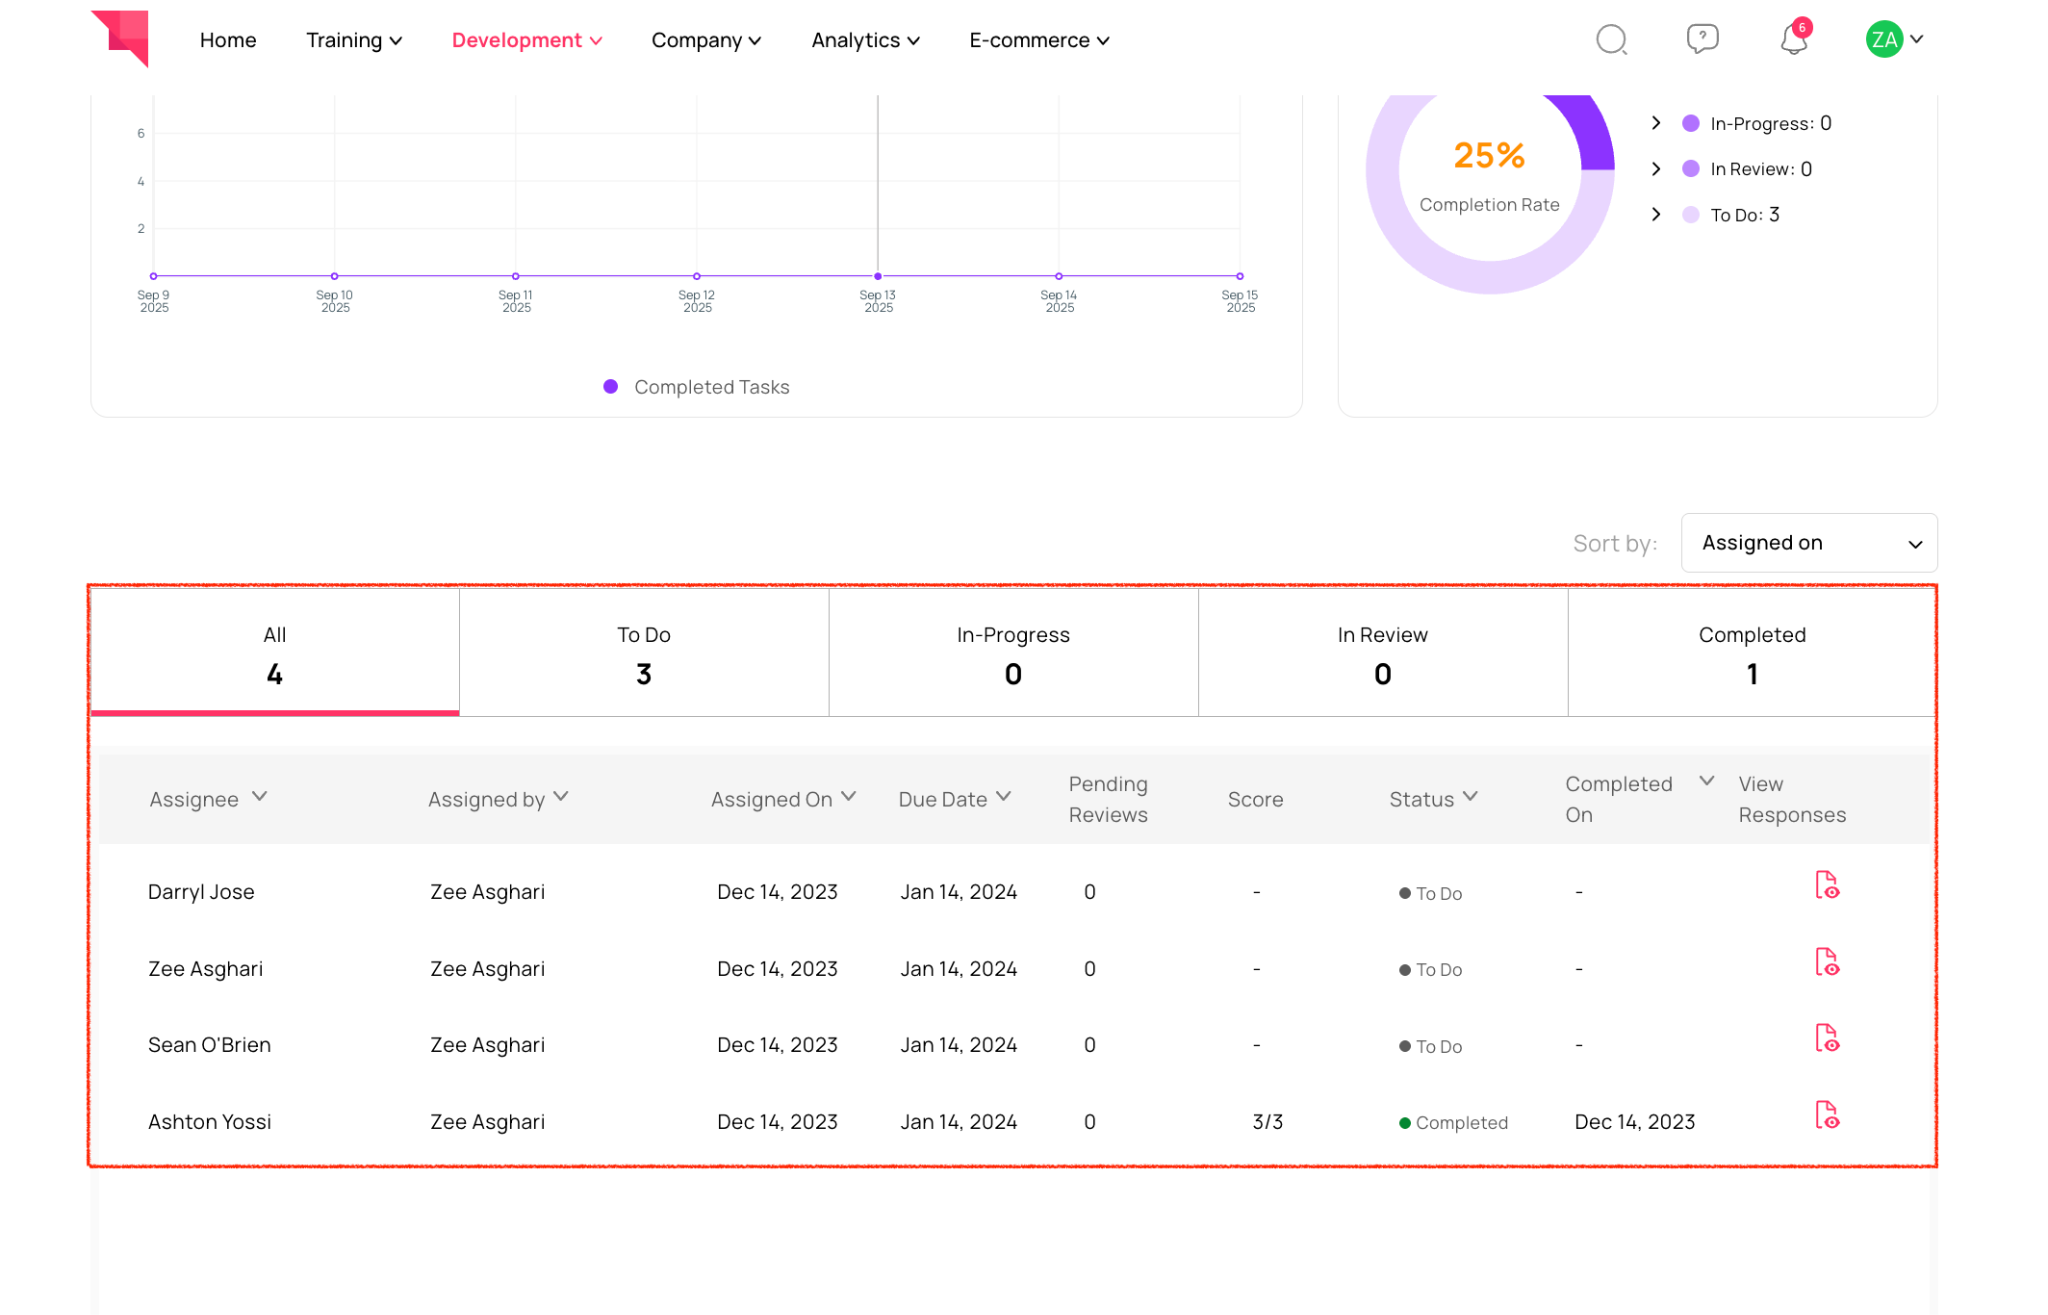Screen dimensions: 2048x1315
Task: Expand the In-Progress legend chevron
Action: 1656,123
